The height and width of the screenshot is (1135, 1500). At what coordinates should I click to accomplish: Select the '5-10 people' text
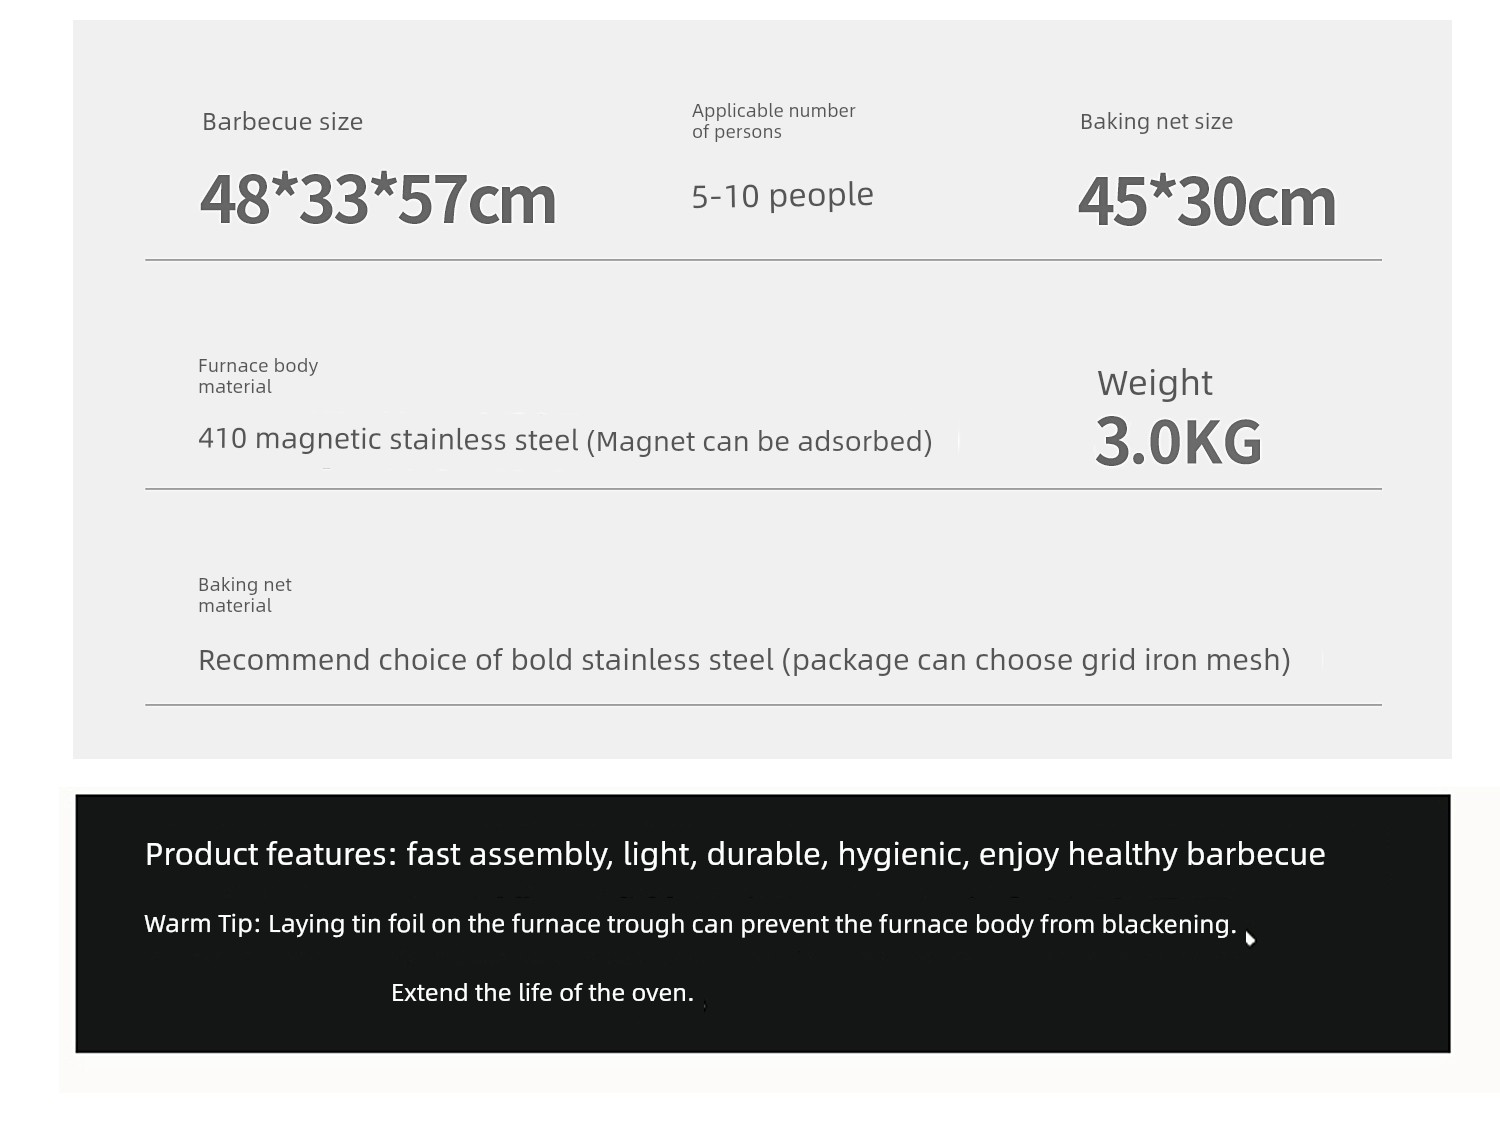[782, 195]
